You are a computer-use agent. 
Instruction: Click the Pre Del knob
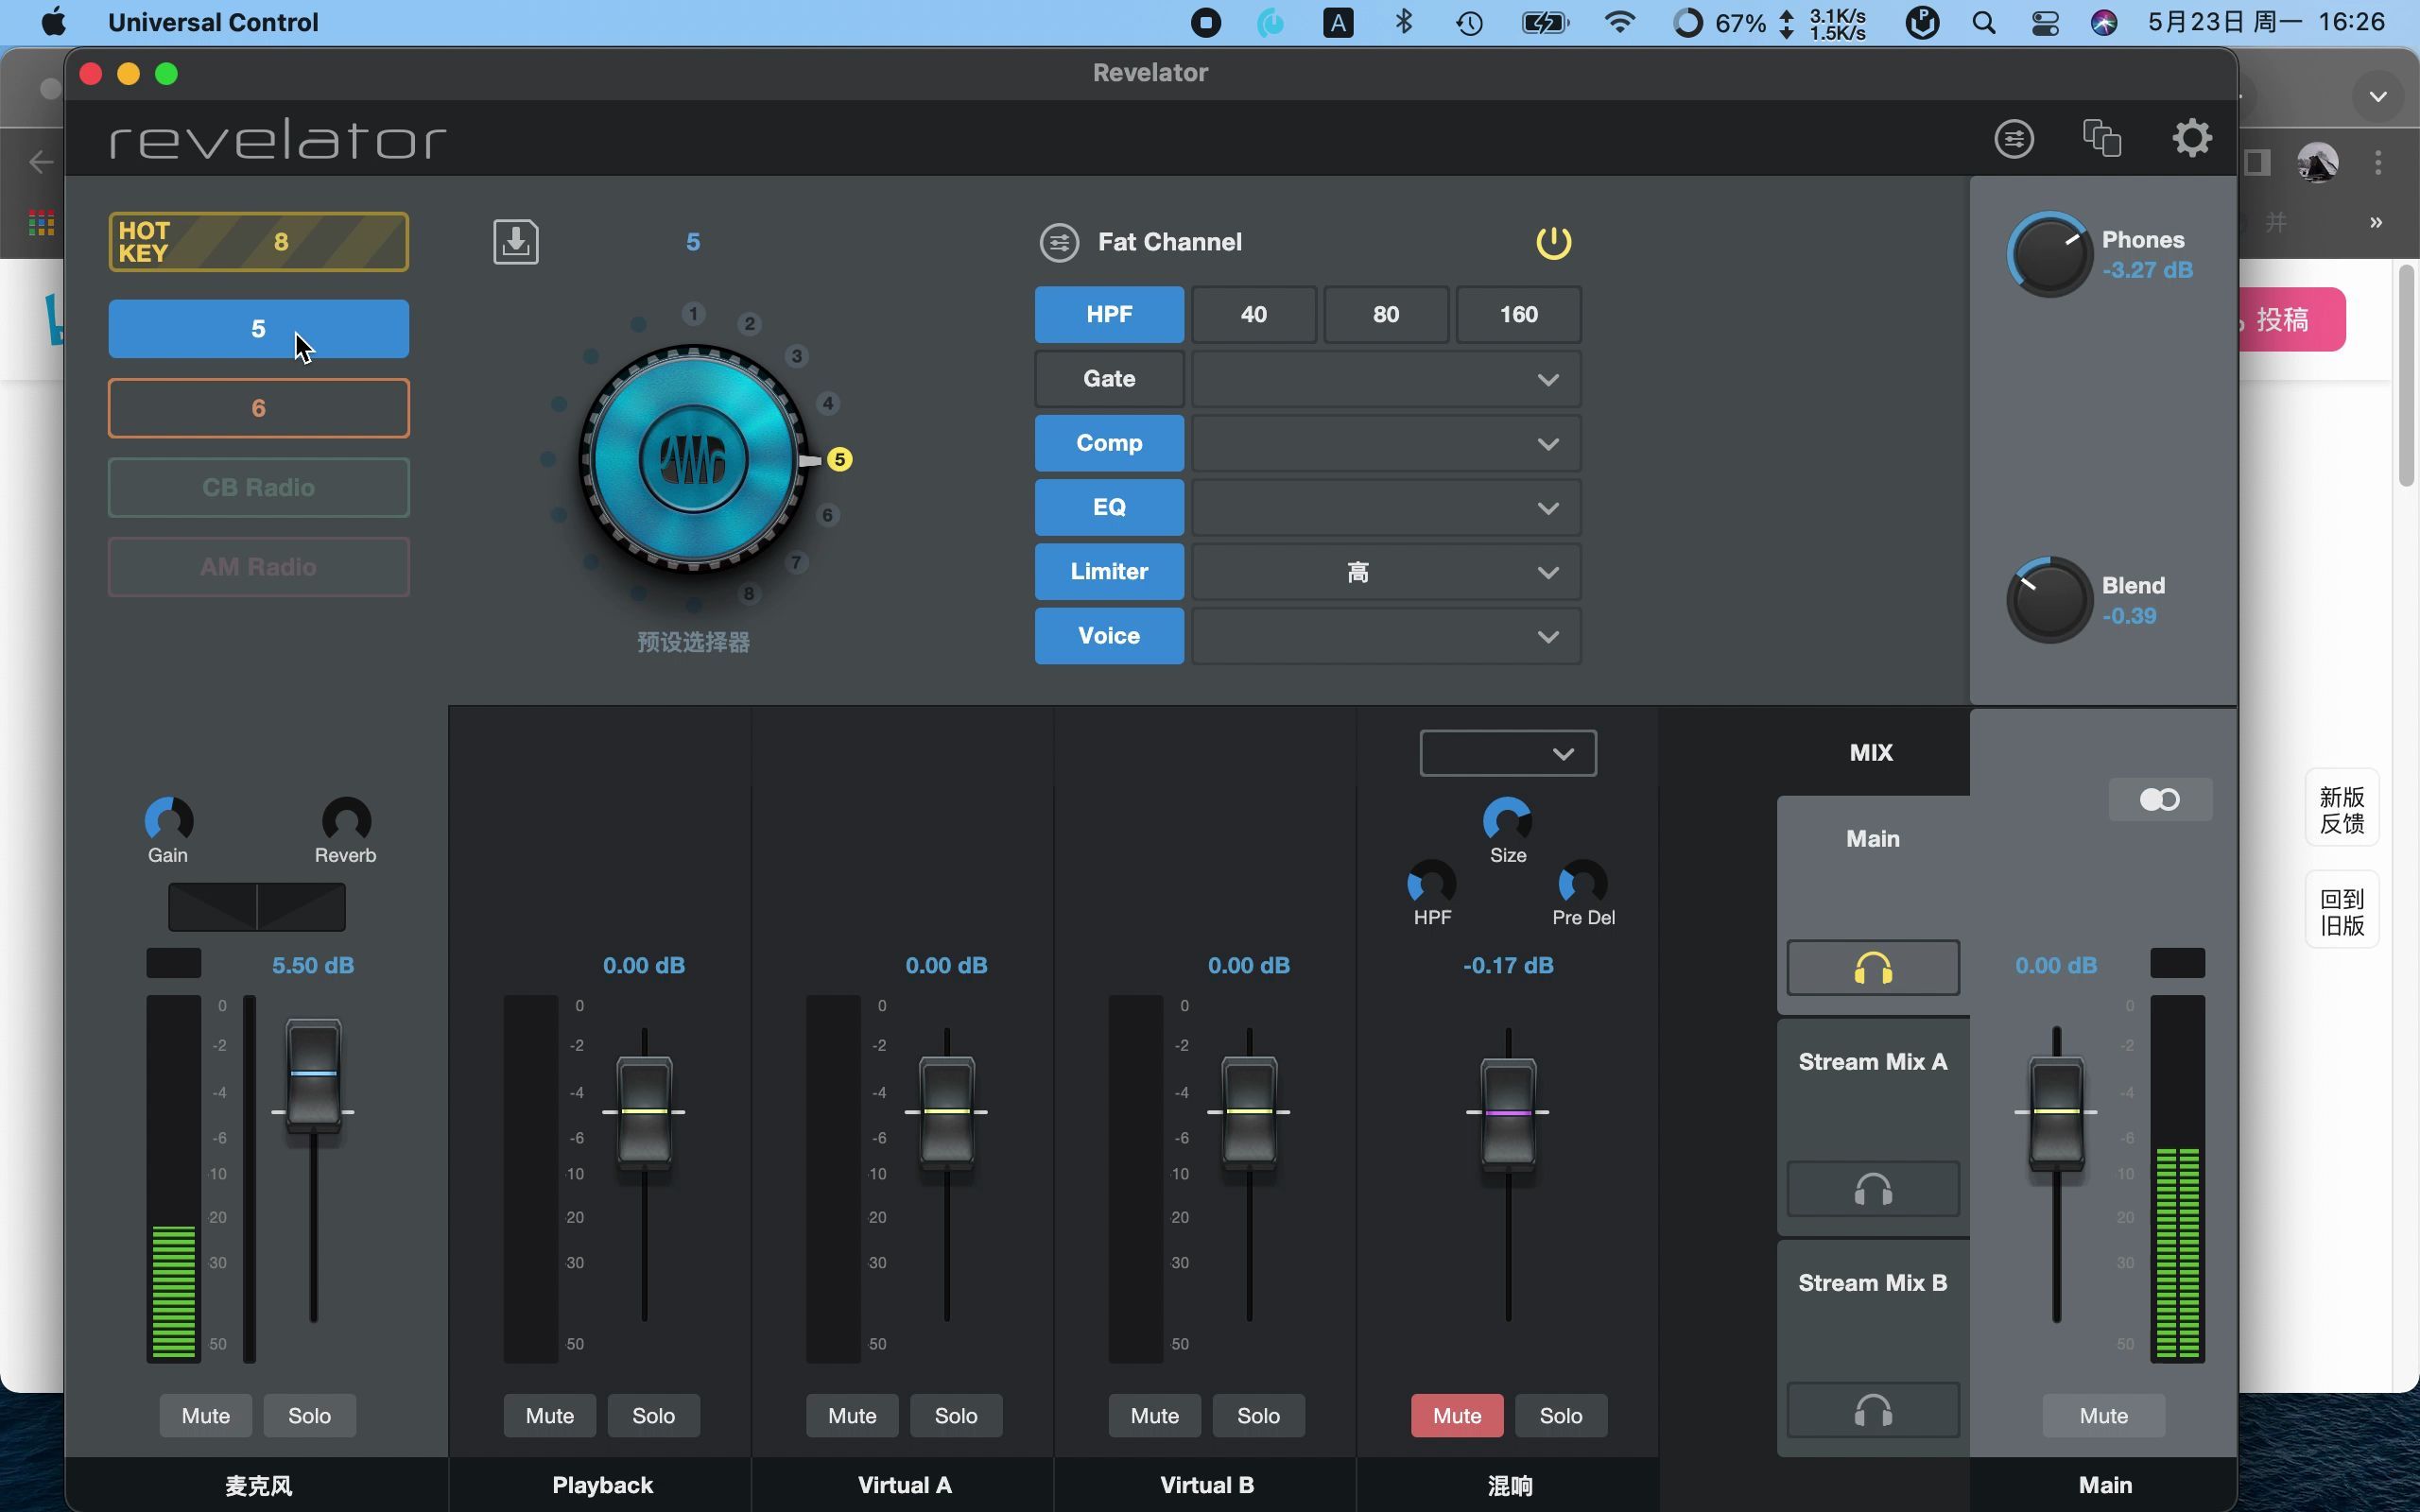tap(1583, 883)
